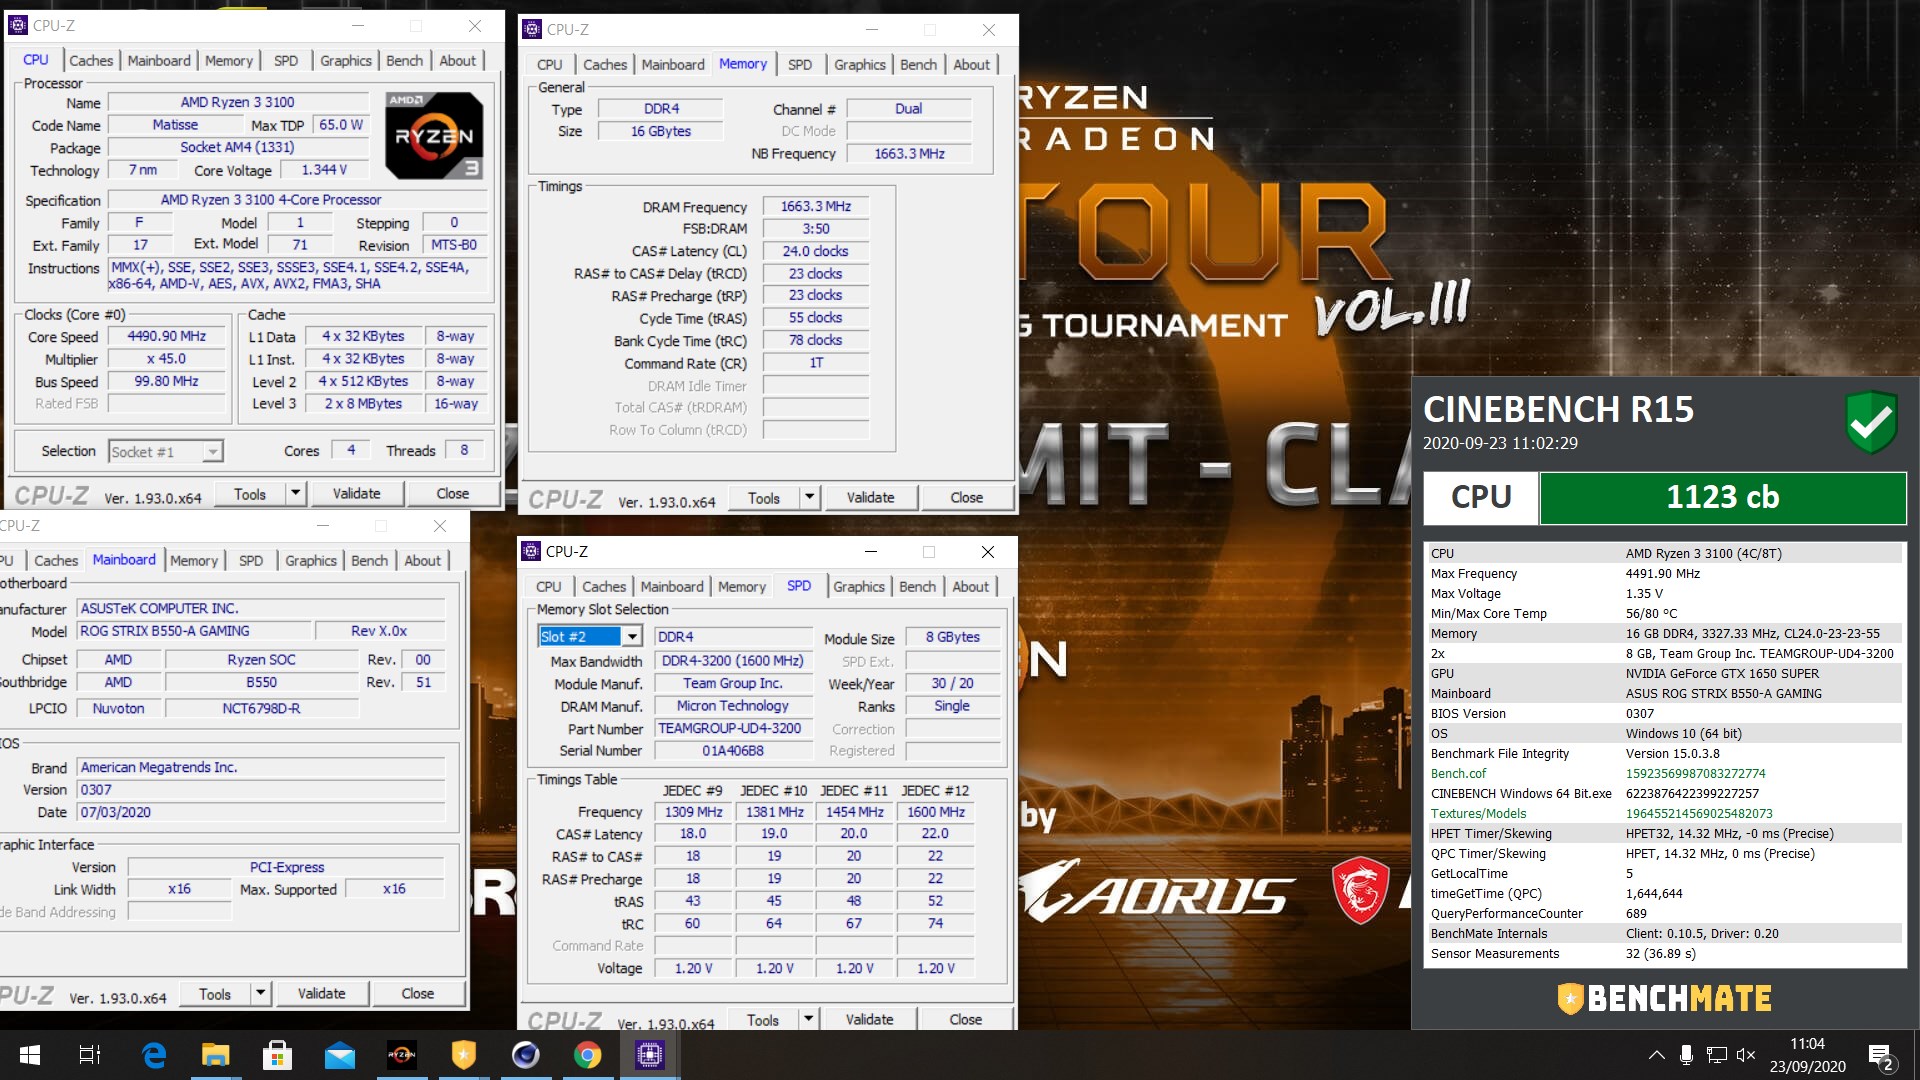Open Task View in taskbar
The height and width of the screenshot is (1080, 1920).
click(x=90, y=1055)
